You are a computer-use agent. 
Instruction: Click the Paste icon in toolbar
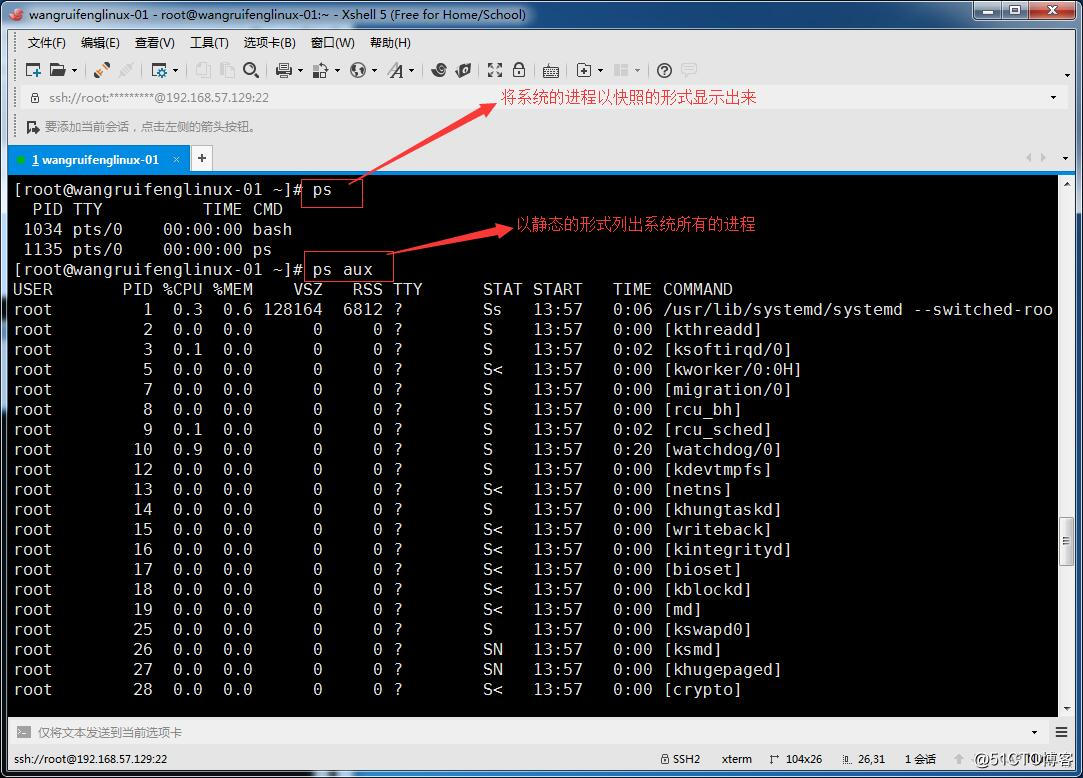click(x=227, y=70)
